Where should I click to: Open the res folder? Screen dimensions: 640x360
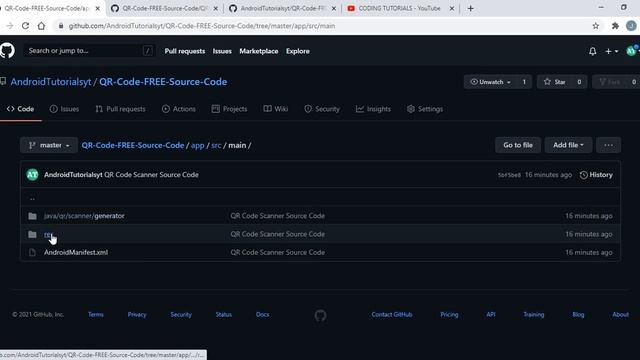coord(48,234)
